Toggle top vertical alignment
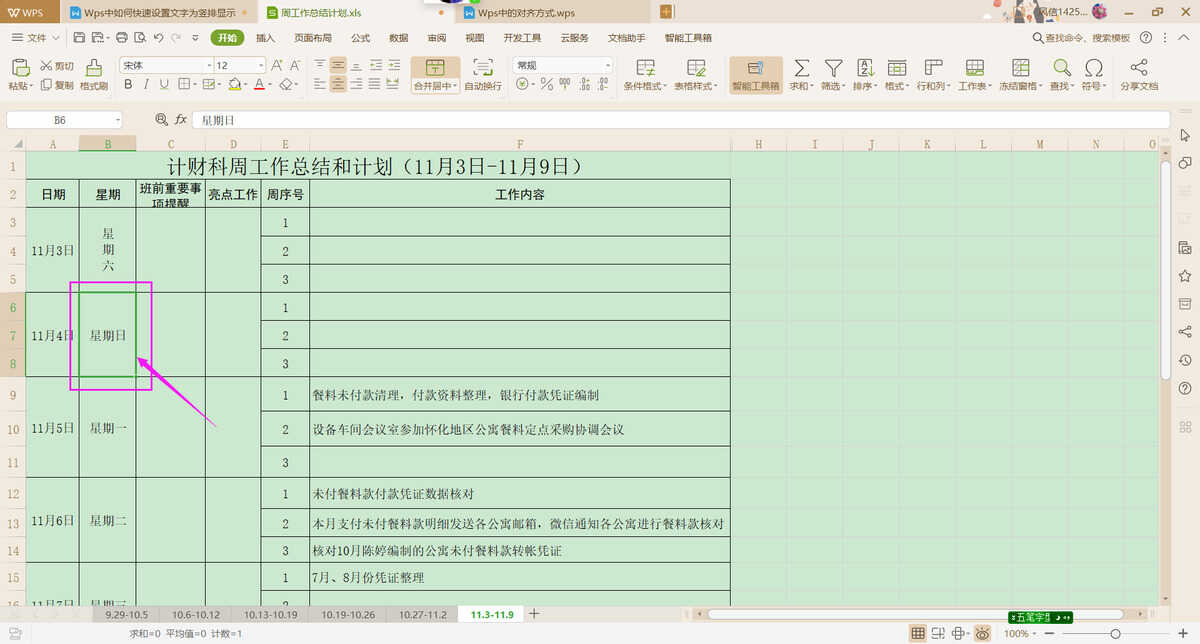 320,65
